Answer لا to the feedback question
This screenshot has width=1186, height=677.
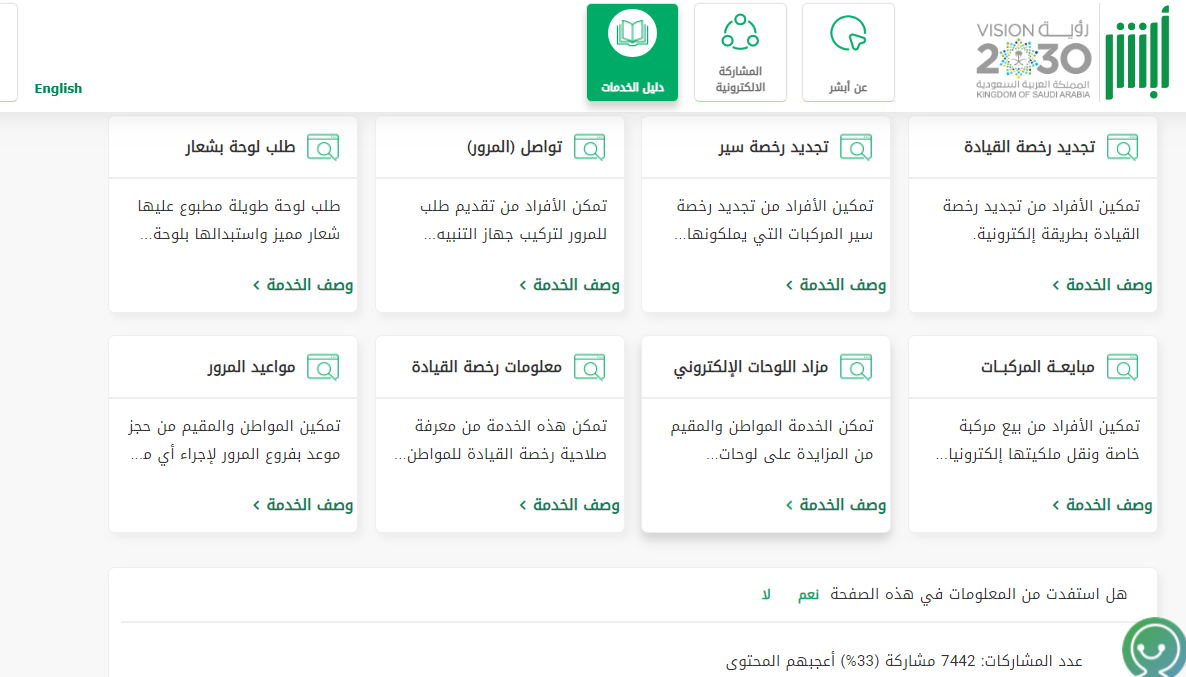coord(766,594)
